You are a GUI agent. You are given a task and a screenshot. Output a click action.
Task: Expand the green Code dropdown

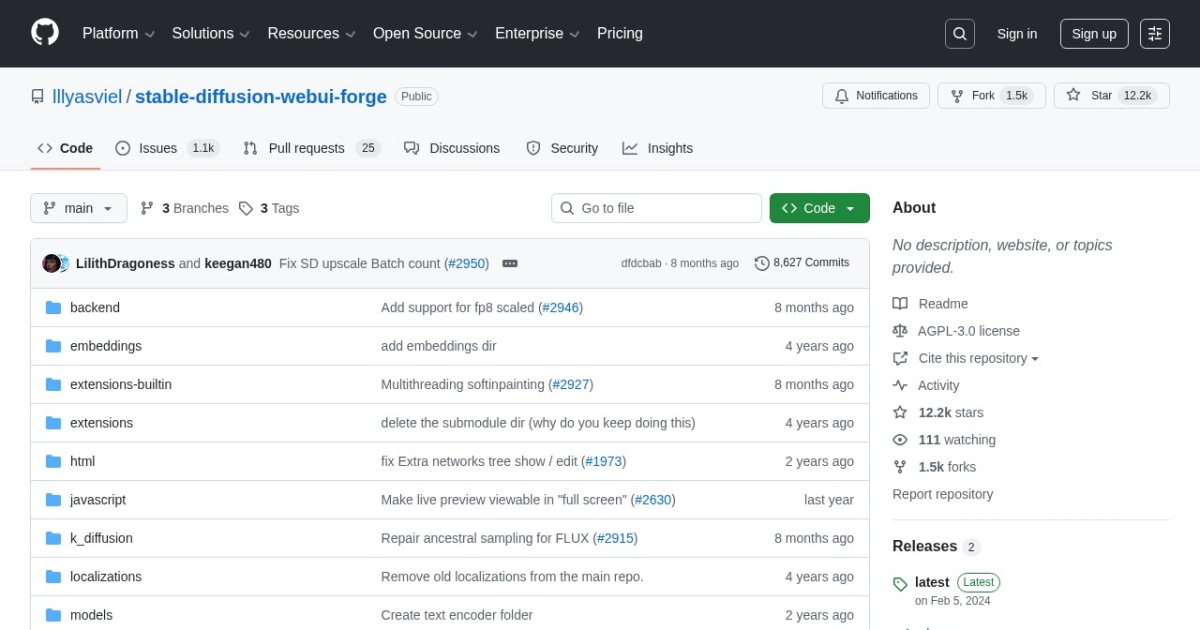[x=819, y=208]
